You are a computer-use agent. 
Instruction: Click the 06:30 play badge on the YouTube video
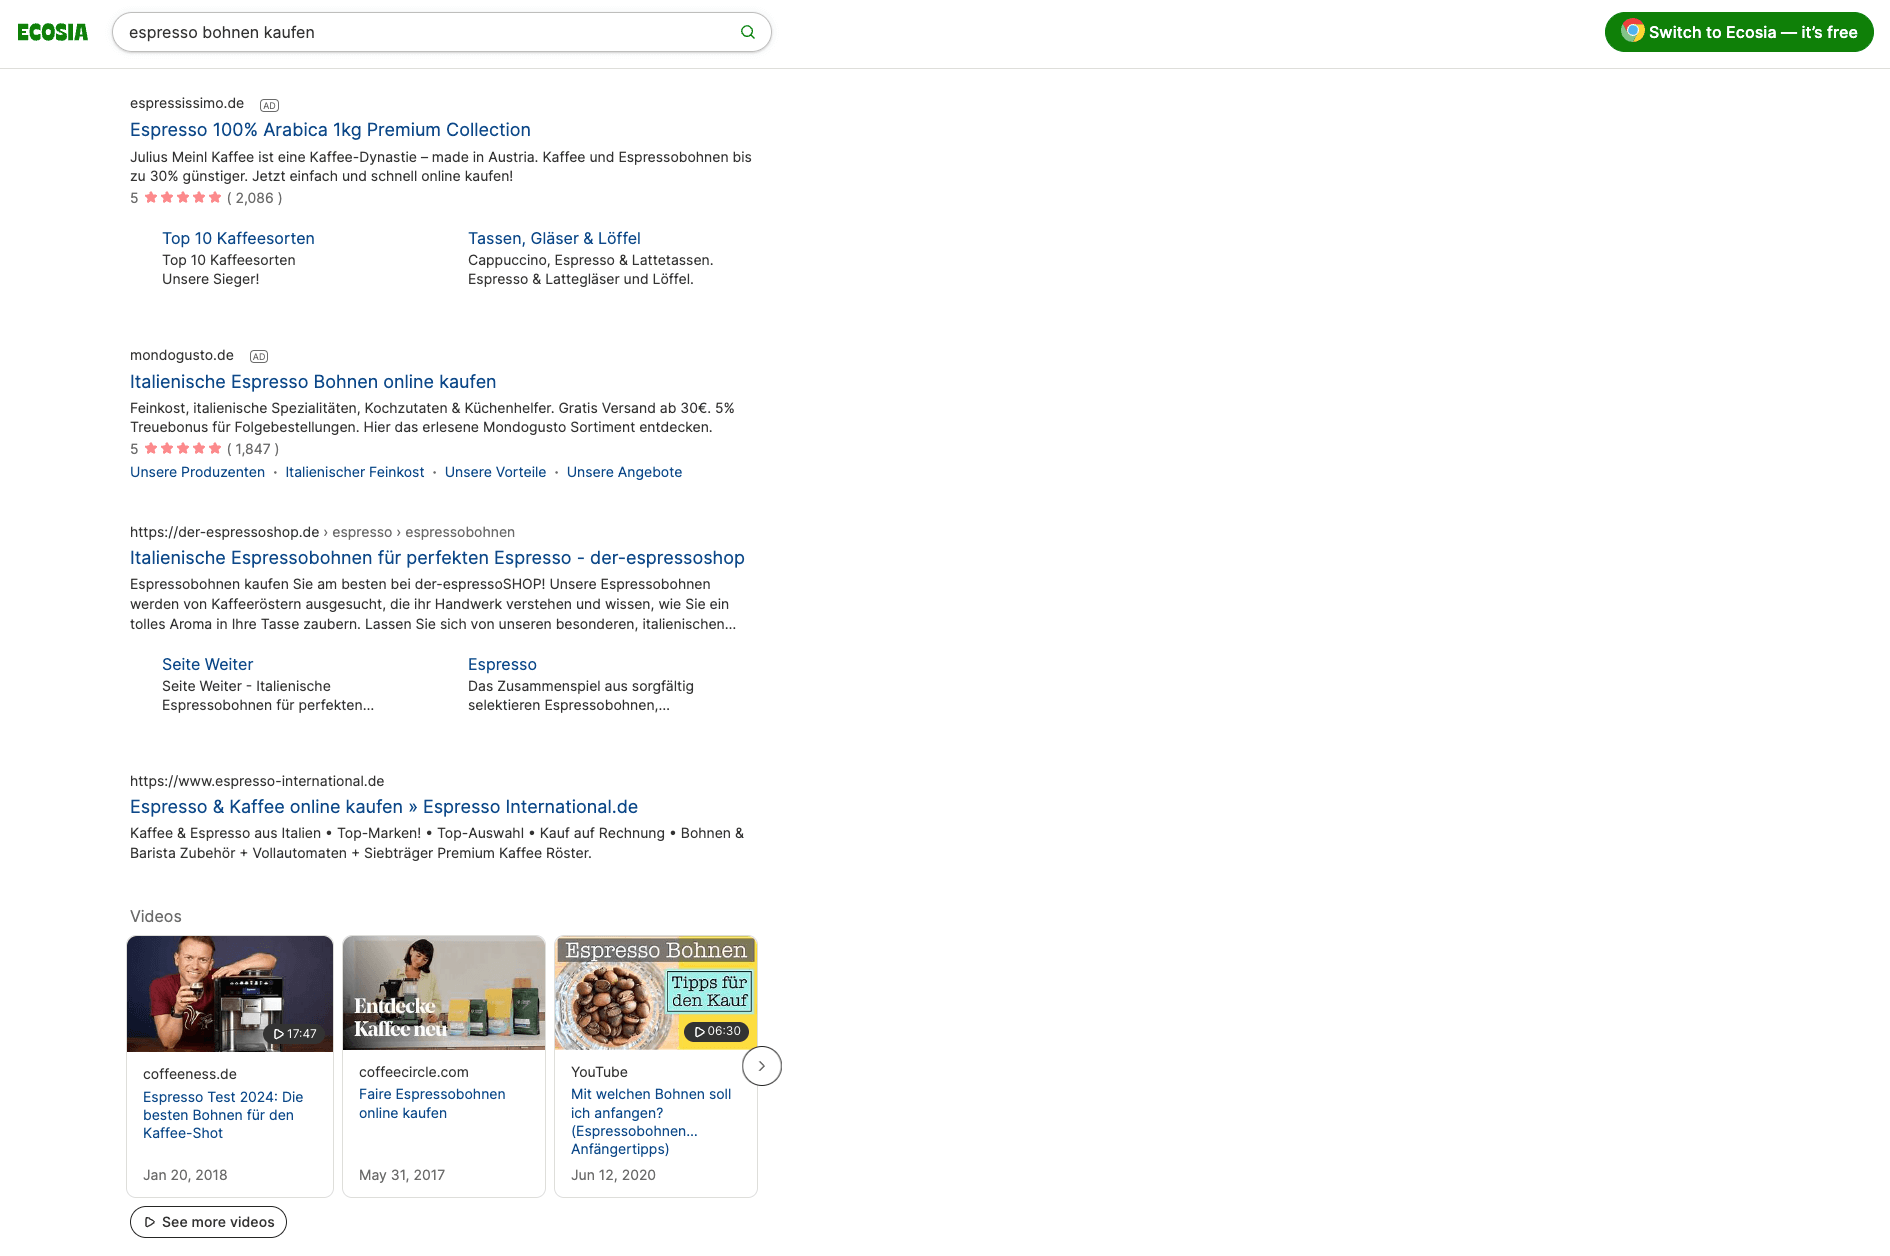716,1031
